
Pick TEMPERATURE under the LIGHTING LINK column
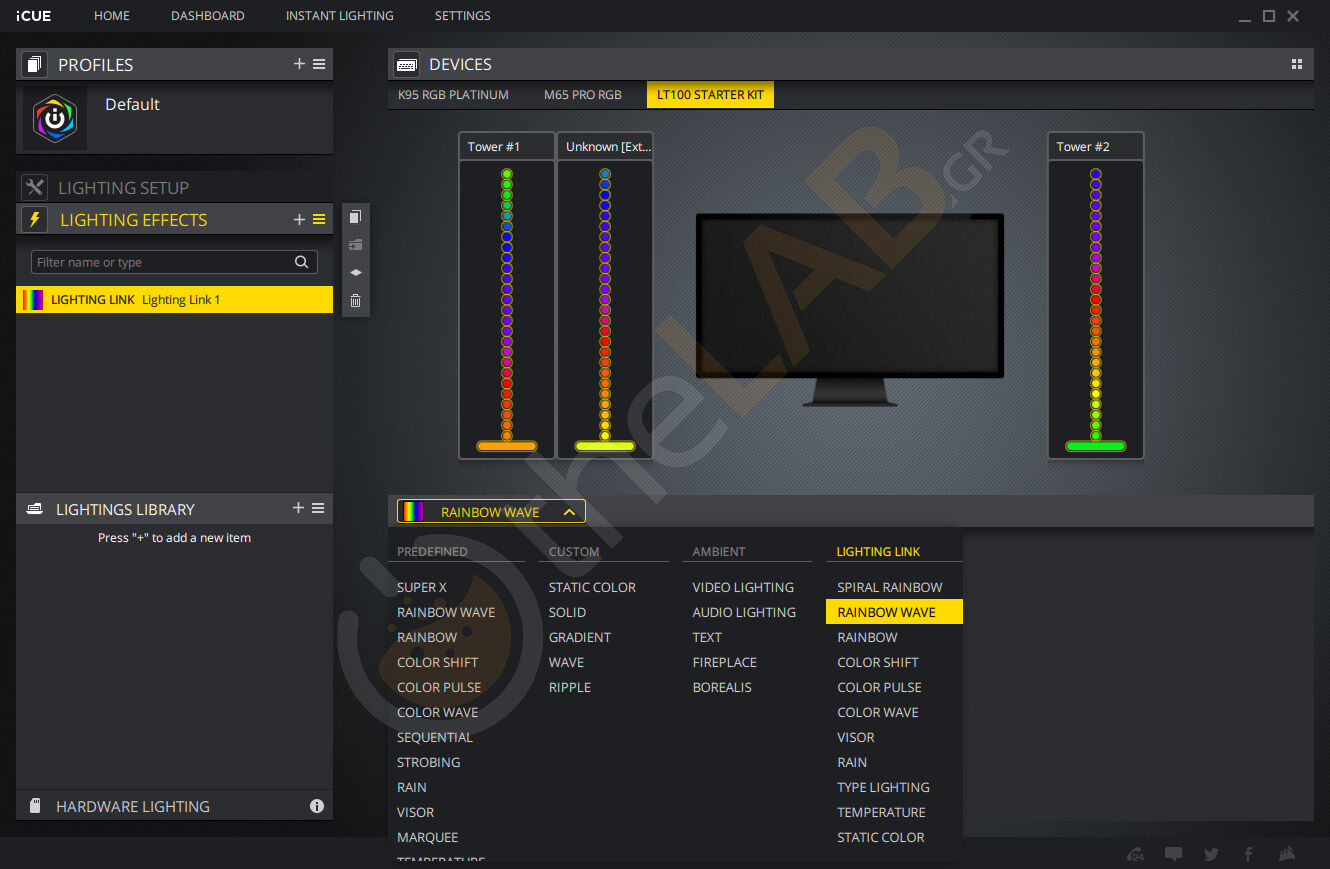point(882,812)
